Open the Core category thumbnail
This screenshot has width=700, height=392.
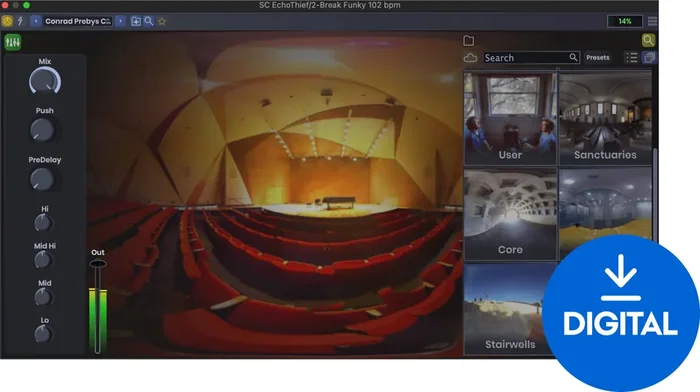pos(510,214)
